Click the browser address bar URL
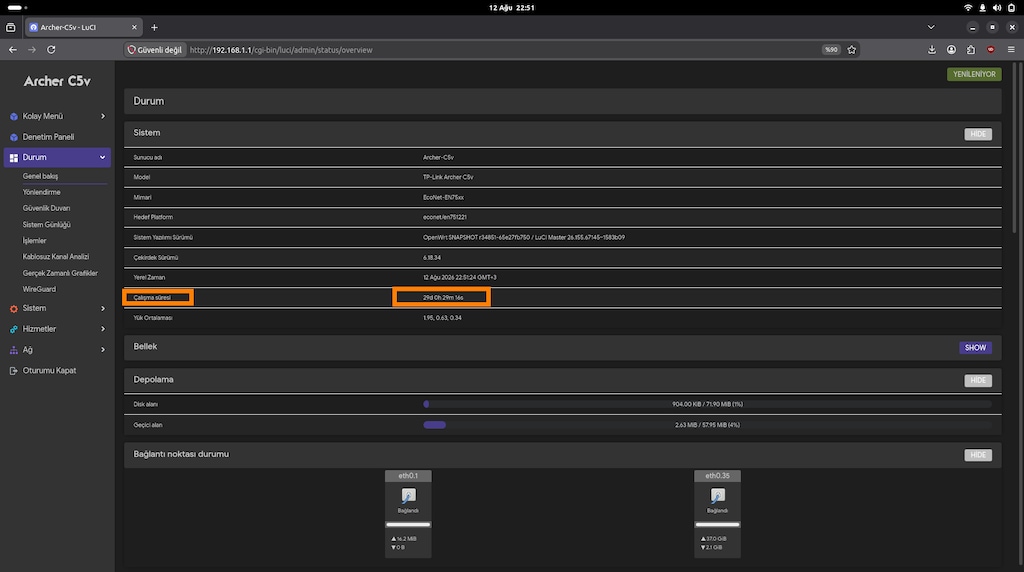The image size is (1024, 572). (x=281, y=50)
